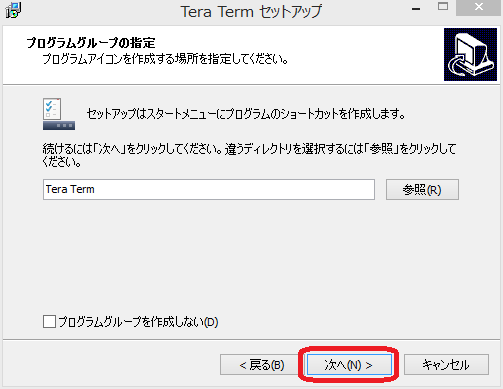Click the disabled maximize window icon
503x389 pixels.
tap(443, 7)
